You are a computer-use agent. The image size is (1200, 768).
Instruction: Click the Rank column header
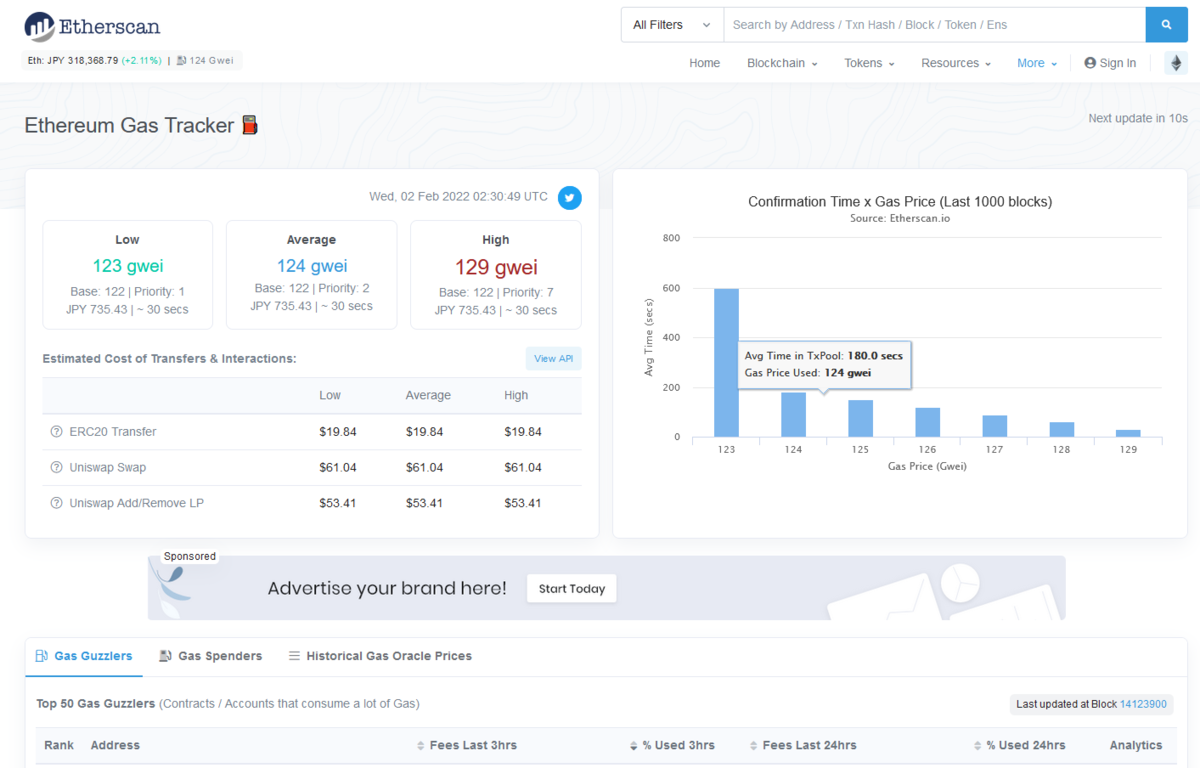59,746
